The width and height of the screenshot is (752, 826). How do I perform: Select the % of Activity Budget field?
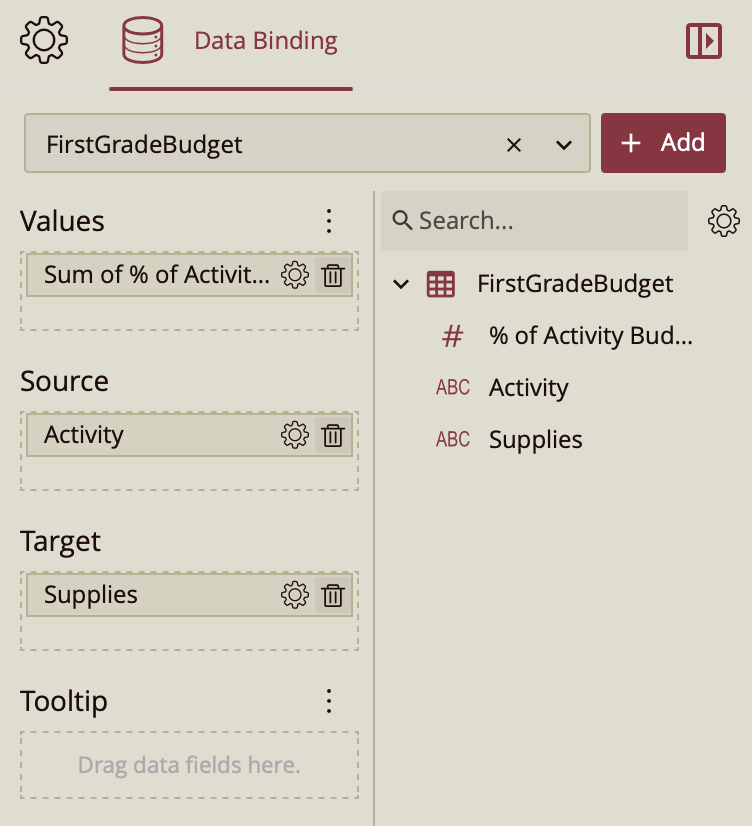coord(590,336)
